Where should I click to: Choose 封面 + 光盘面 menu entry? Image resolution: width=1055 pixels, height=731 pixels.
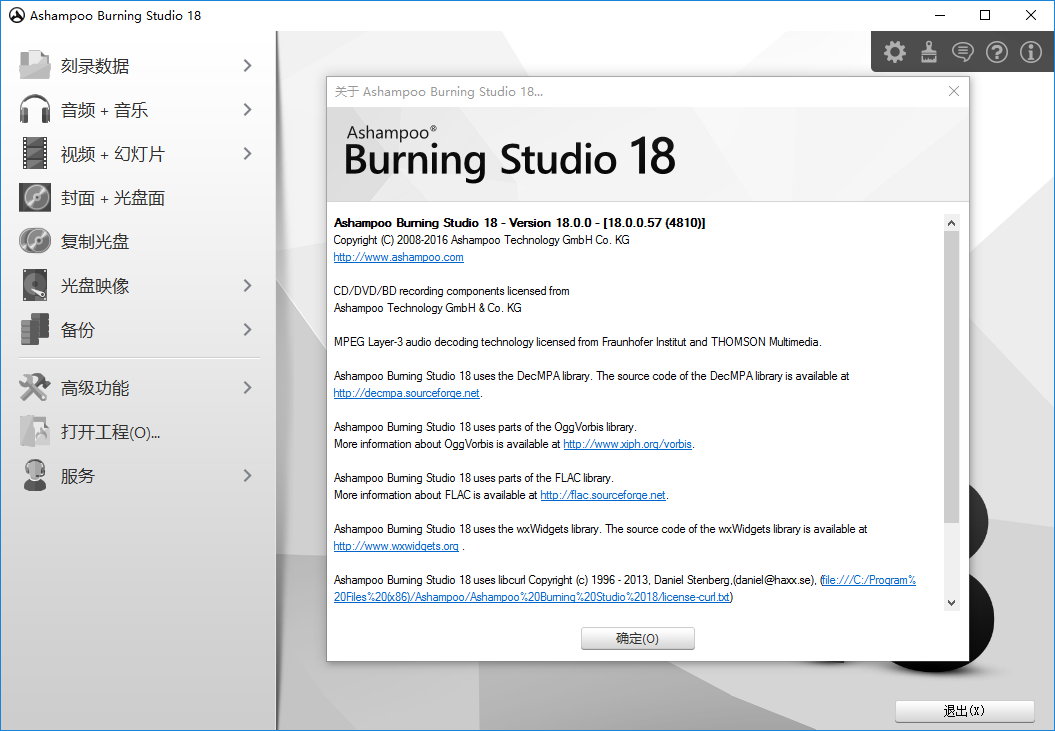[138, 197]
